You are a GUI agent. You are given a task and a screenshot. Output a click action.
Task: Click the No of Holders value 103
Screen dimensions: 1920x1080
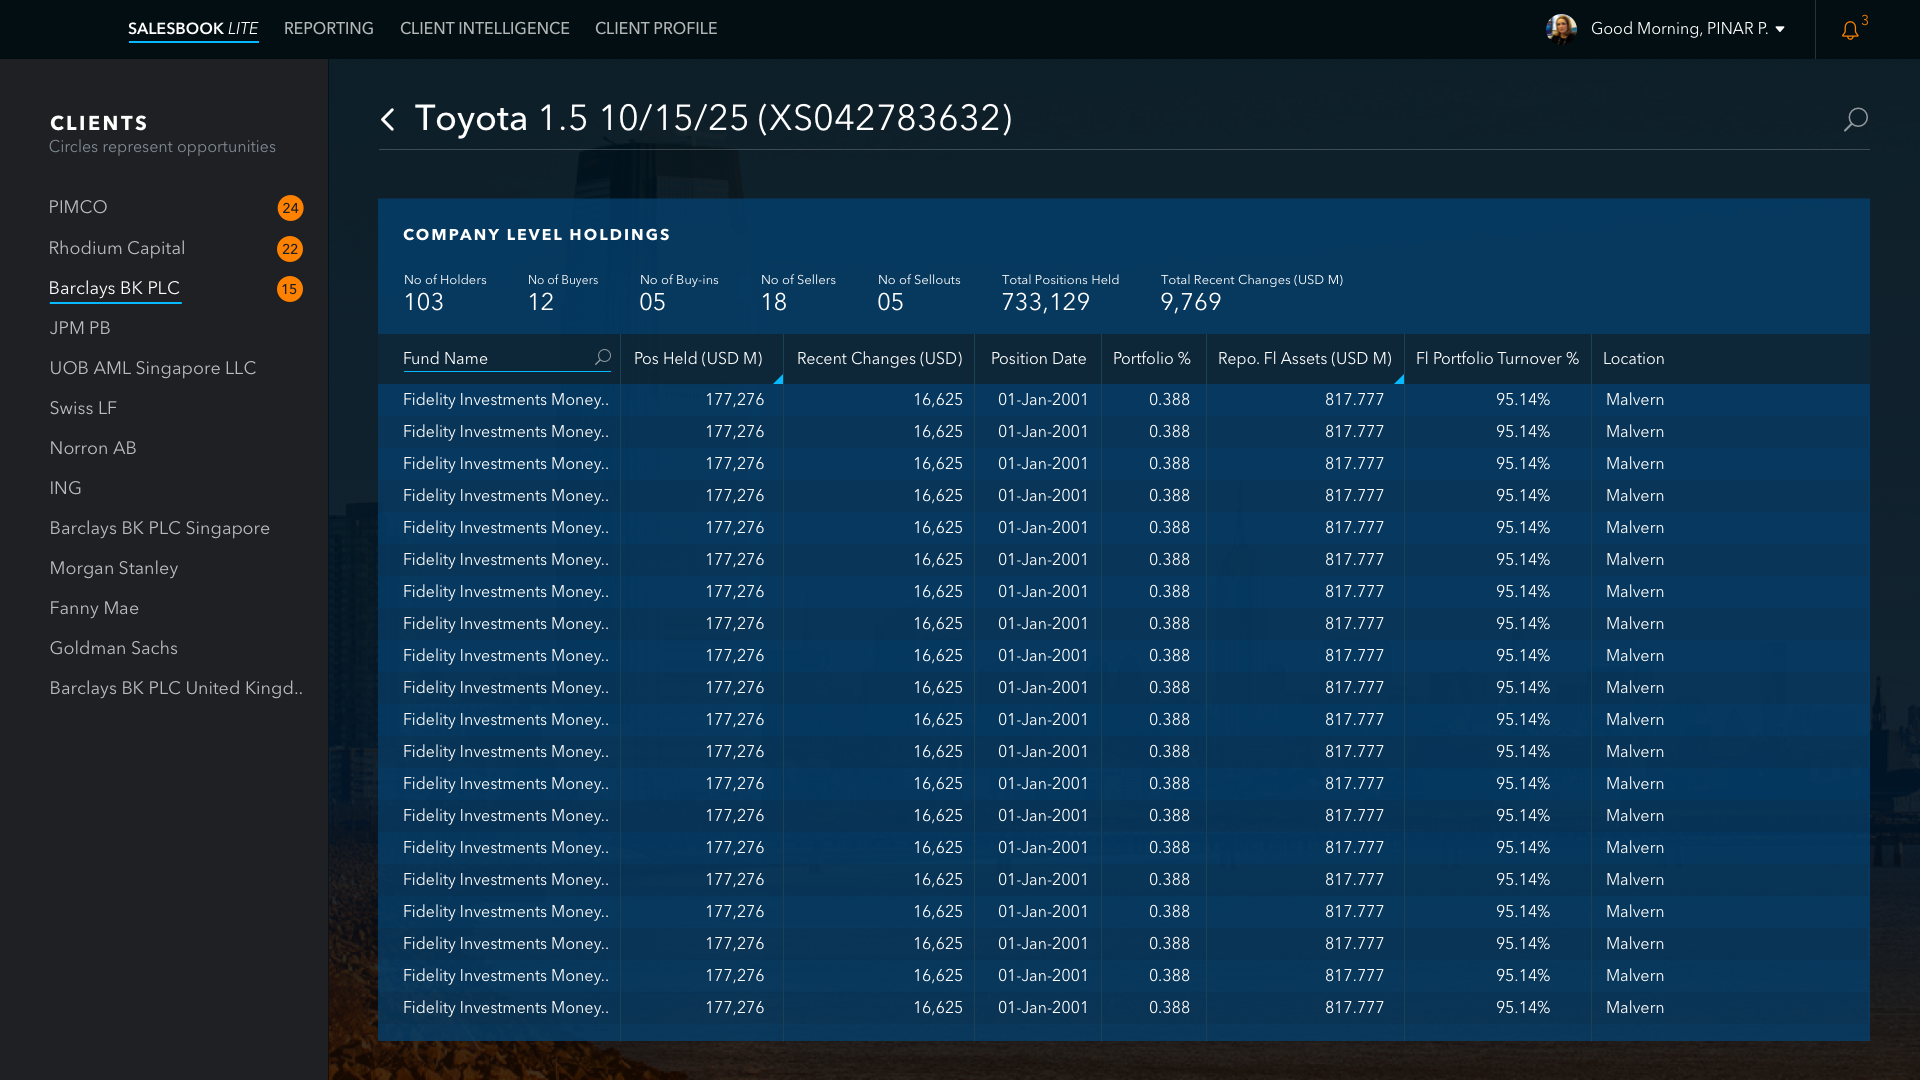(424, 302)
